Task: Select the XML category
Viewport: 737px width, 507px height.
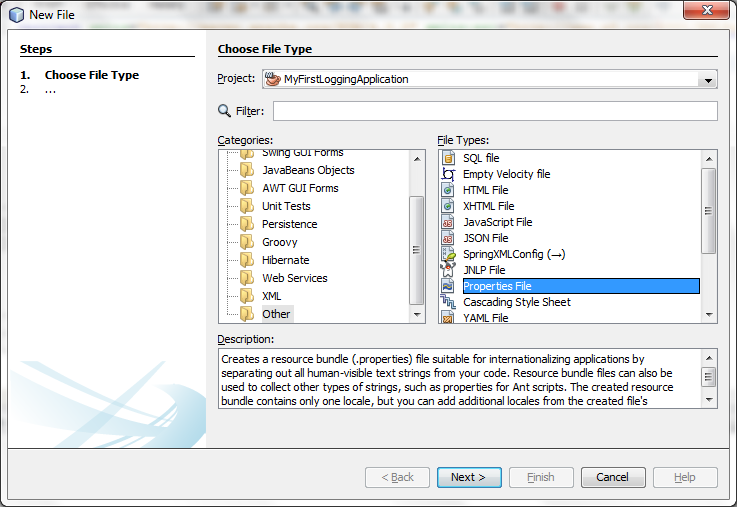Action: coord(272,296)
